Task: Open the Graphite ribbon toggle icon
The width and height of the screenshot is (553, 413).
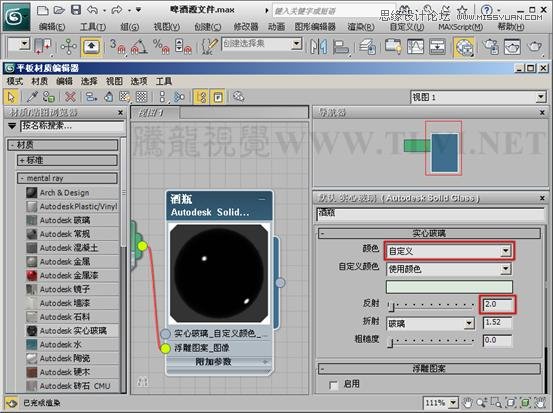Action: tap(393, 47)
